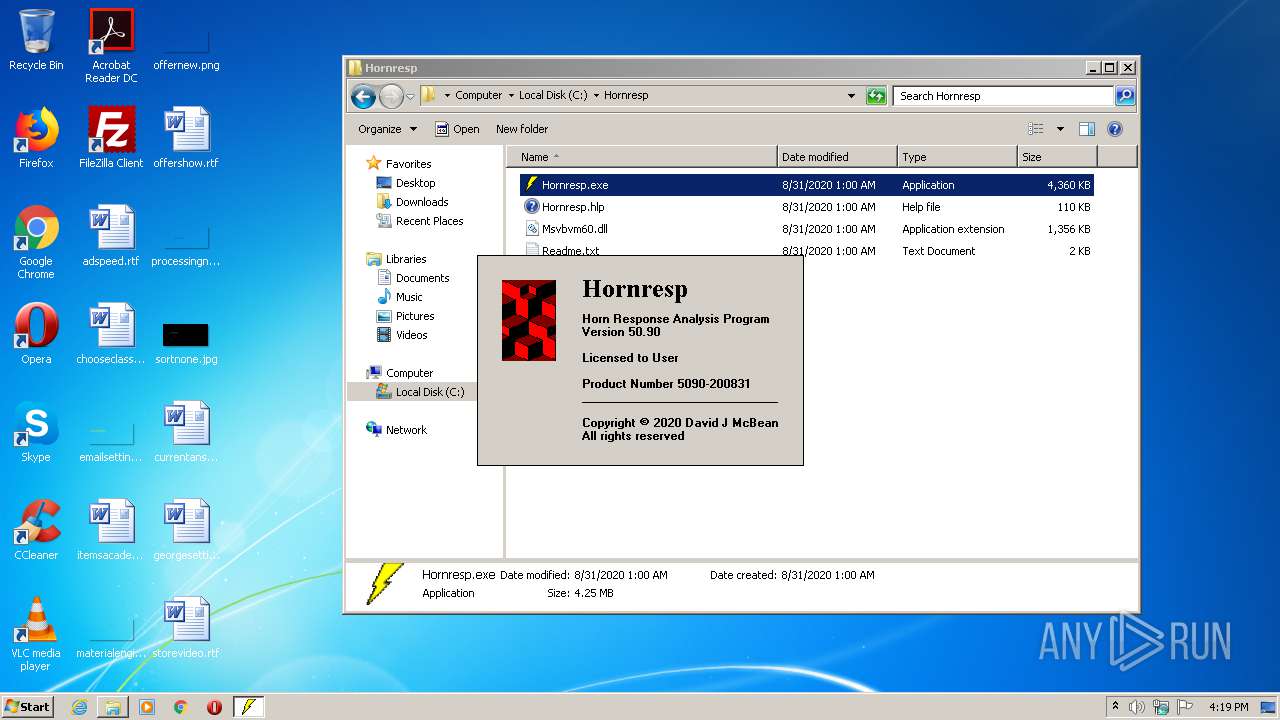Sort by the Type column header
The image size is (1280, 720).
957,157
